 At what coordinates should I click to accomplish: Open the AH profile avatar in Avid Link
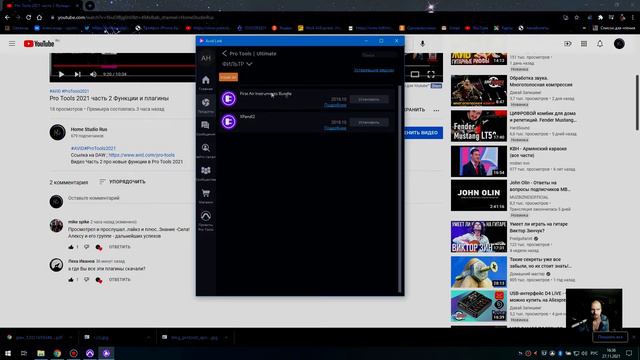coord(206,58)
